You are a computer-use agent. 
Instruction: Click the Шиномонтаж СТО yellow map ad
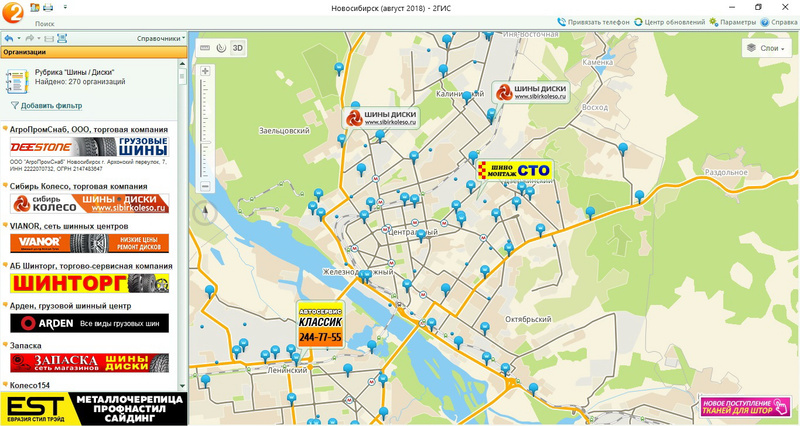(515, 170)
